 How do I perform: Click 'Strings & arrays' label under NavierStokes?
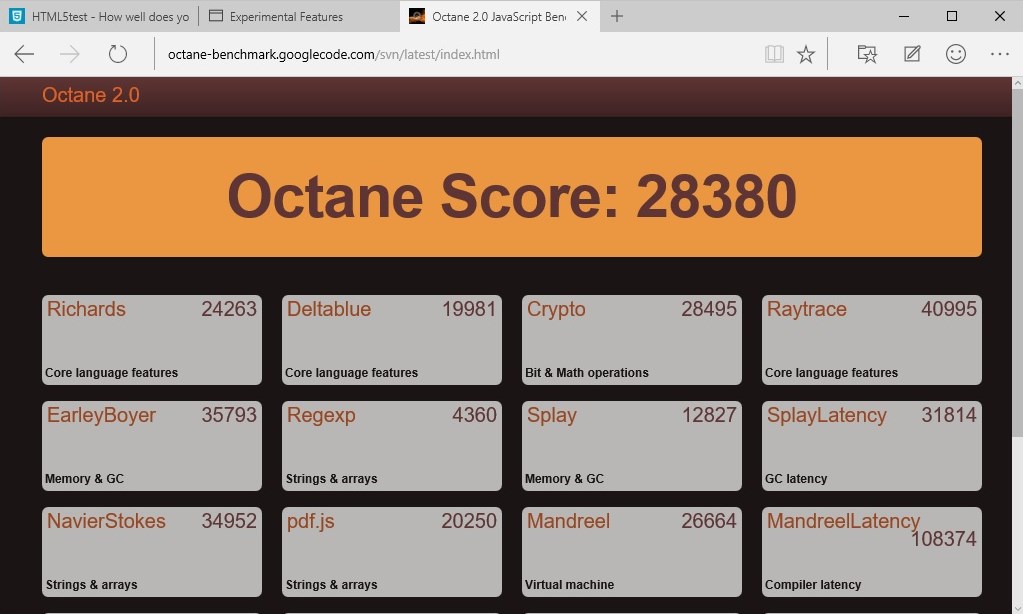[91, 585]
